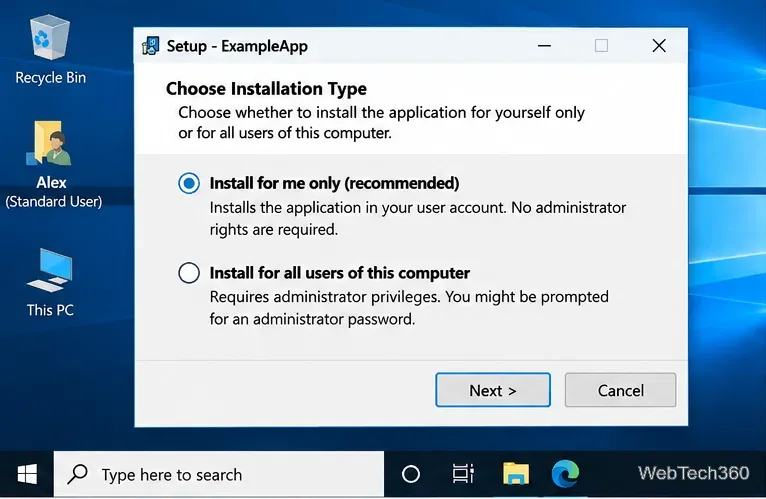Cancel the ExampleApp setup

620,390
